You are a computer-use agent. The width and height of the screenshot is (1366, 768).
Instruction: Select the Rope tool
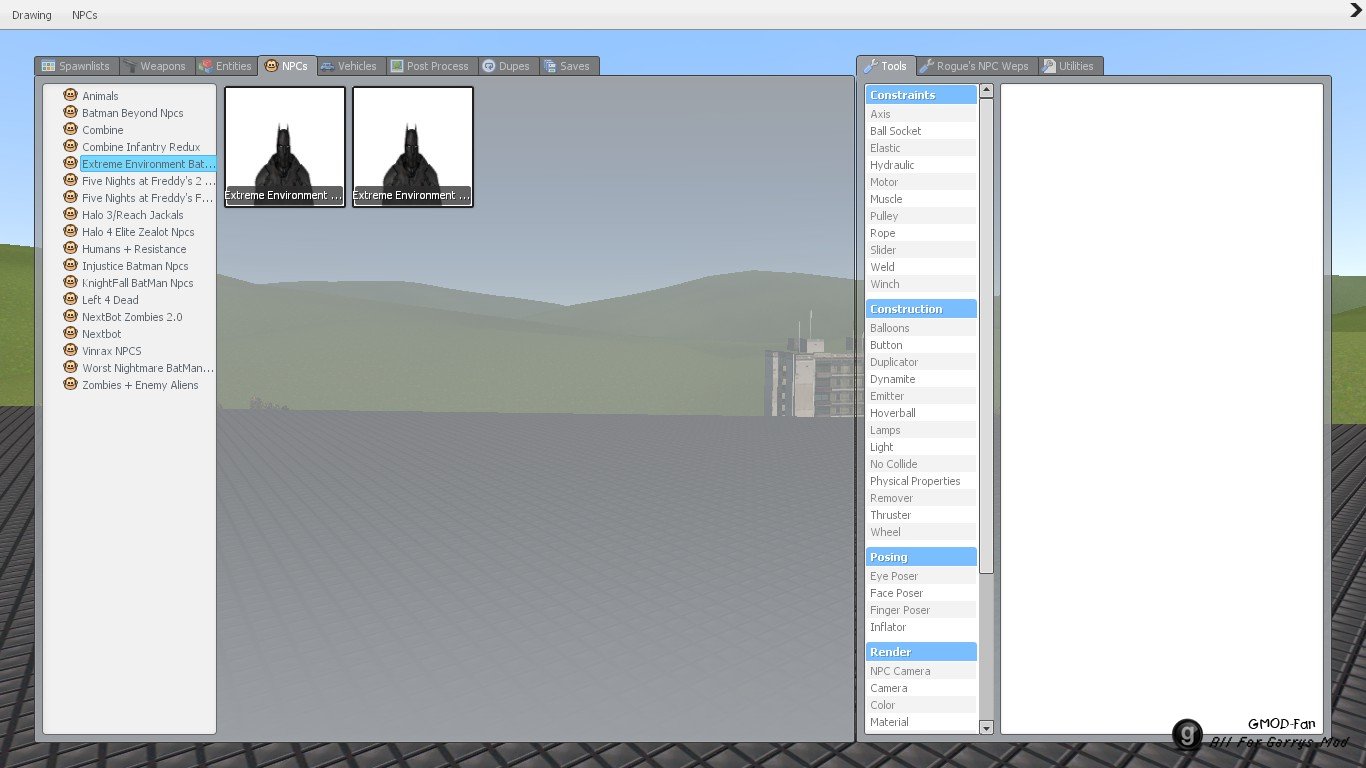pyautogui.click(x=921, y=233)
